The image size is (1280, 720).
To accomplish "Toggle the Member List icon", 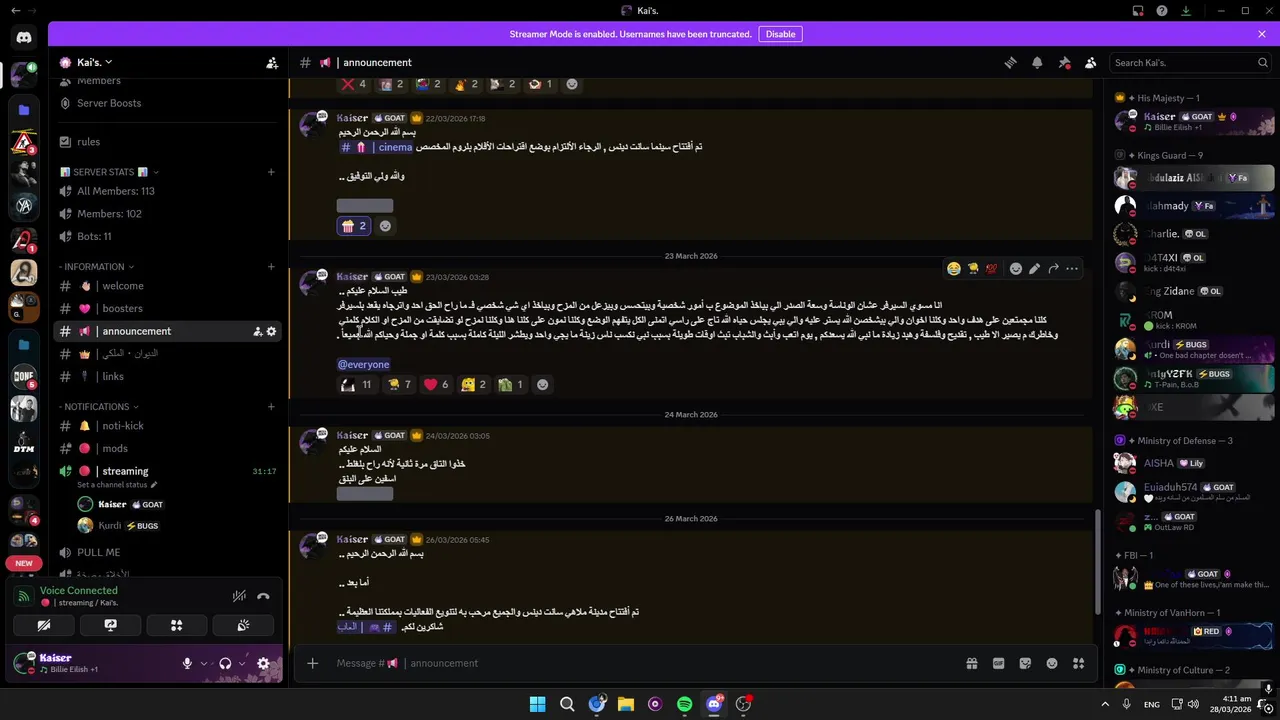I will pos(1091,62).
